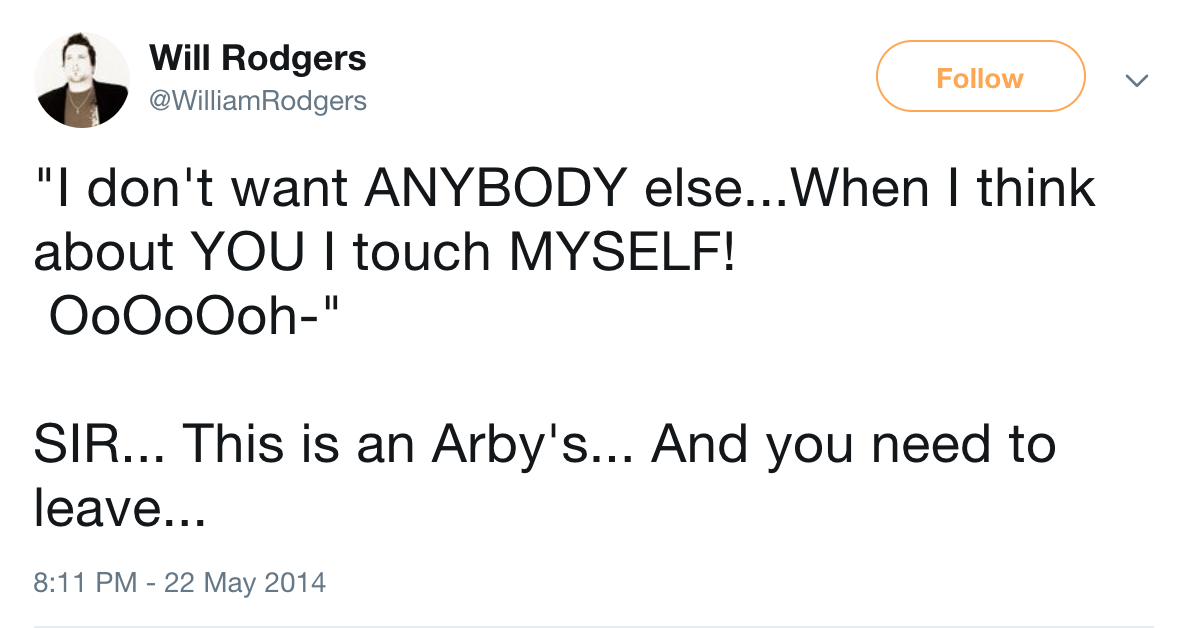Expand the tweet options chevron arrow
Viewport: 1188px width, 628px height.
(x=1136, y=79)
